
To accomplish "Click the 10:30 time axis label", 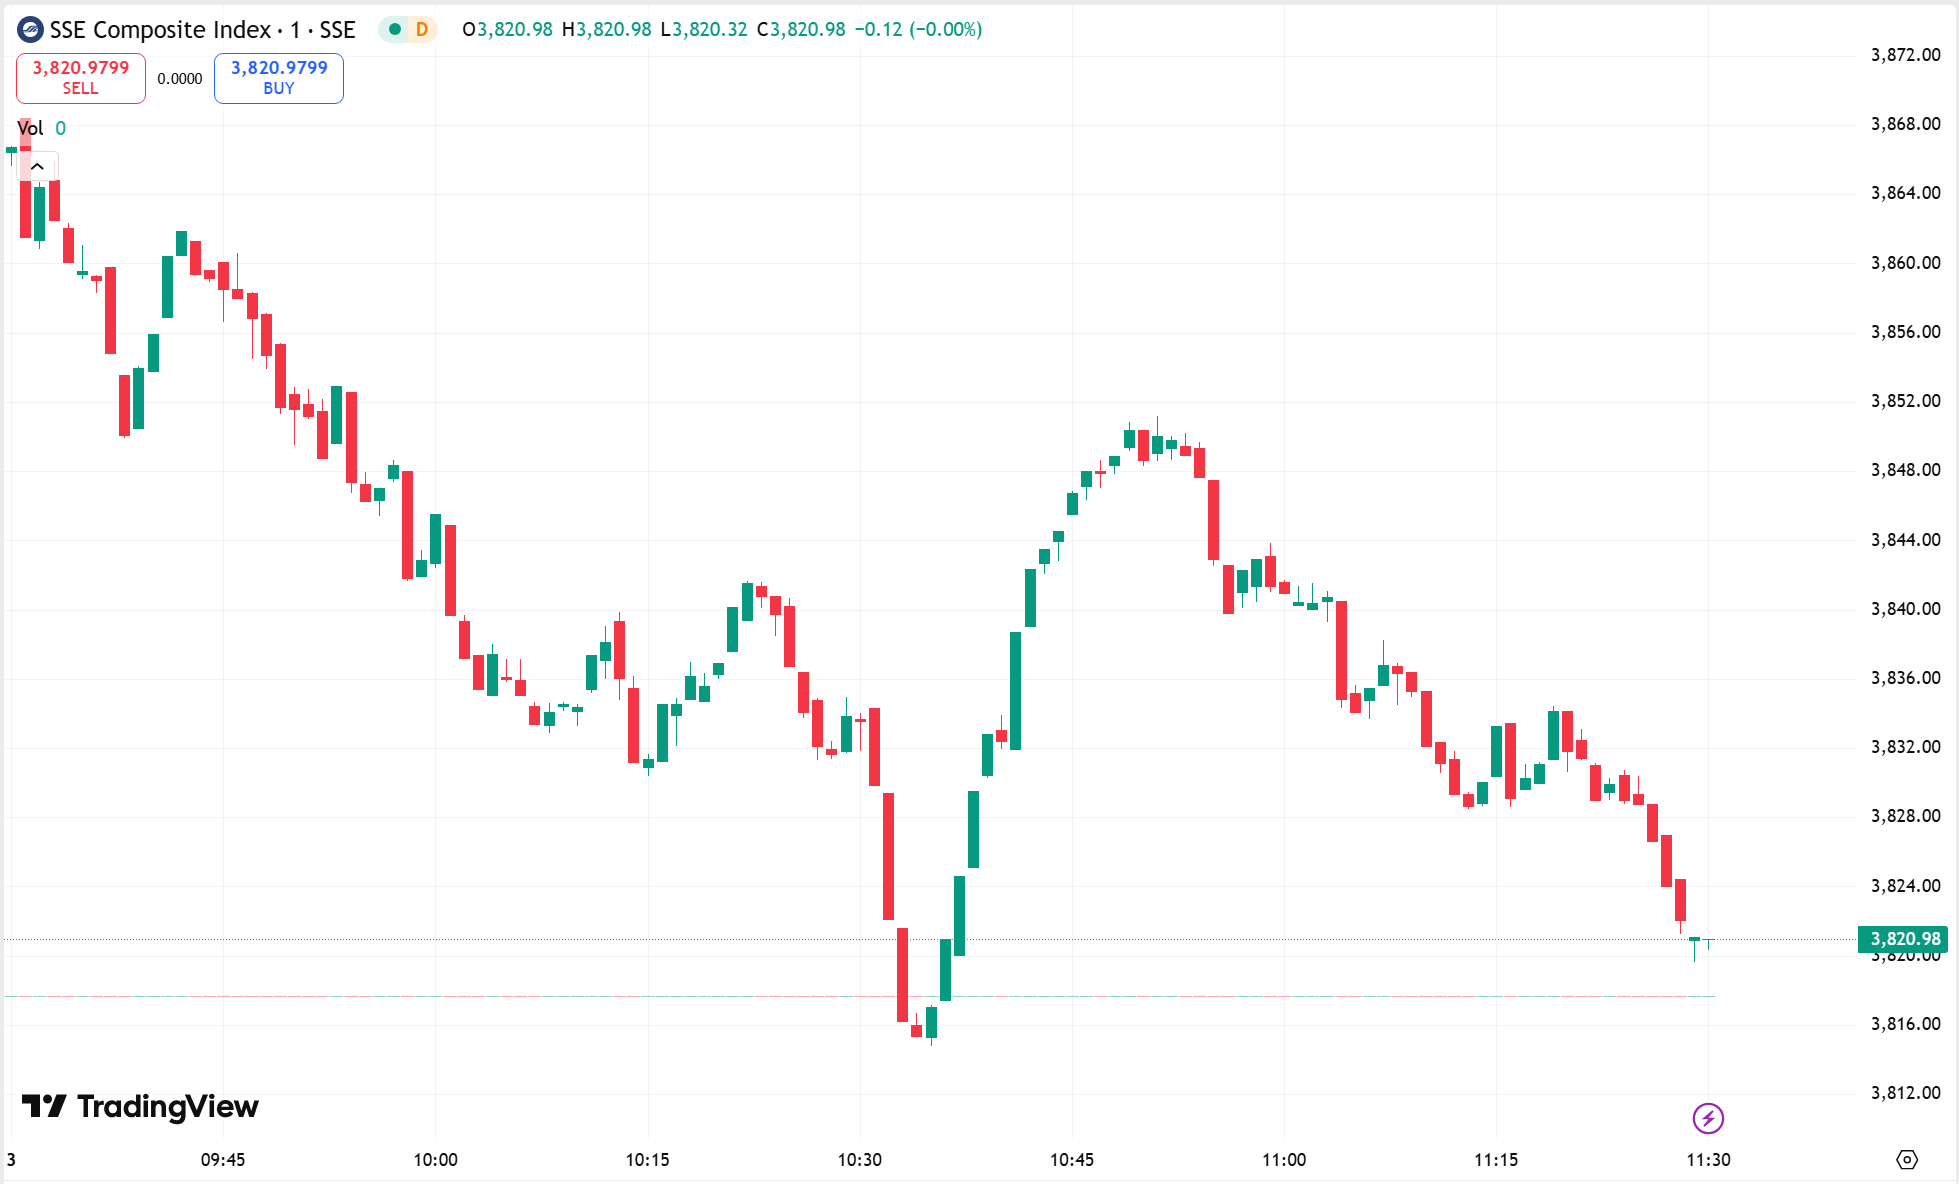I will (x=860, y=1160).
